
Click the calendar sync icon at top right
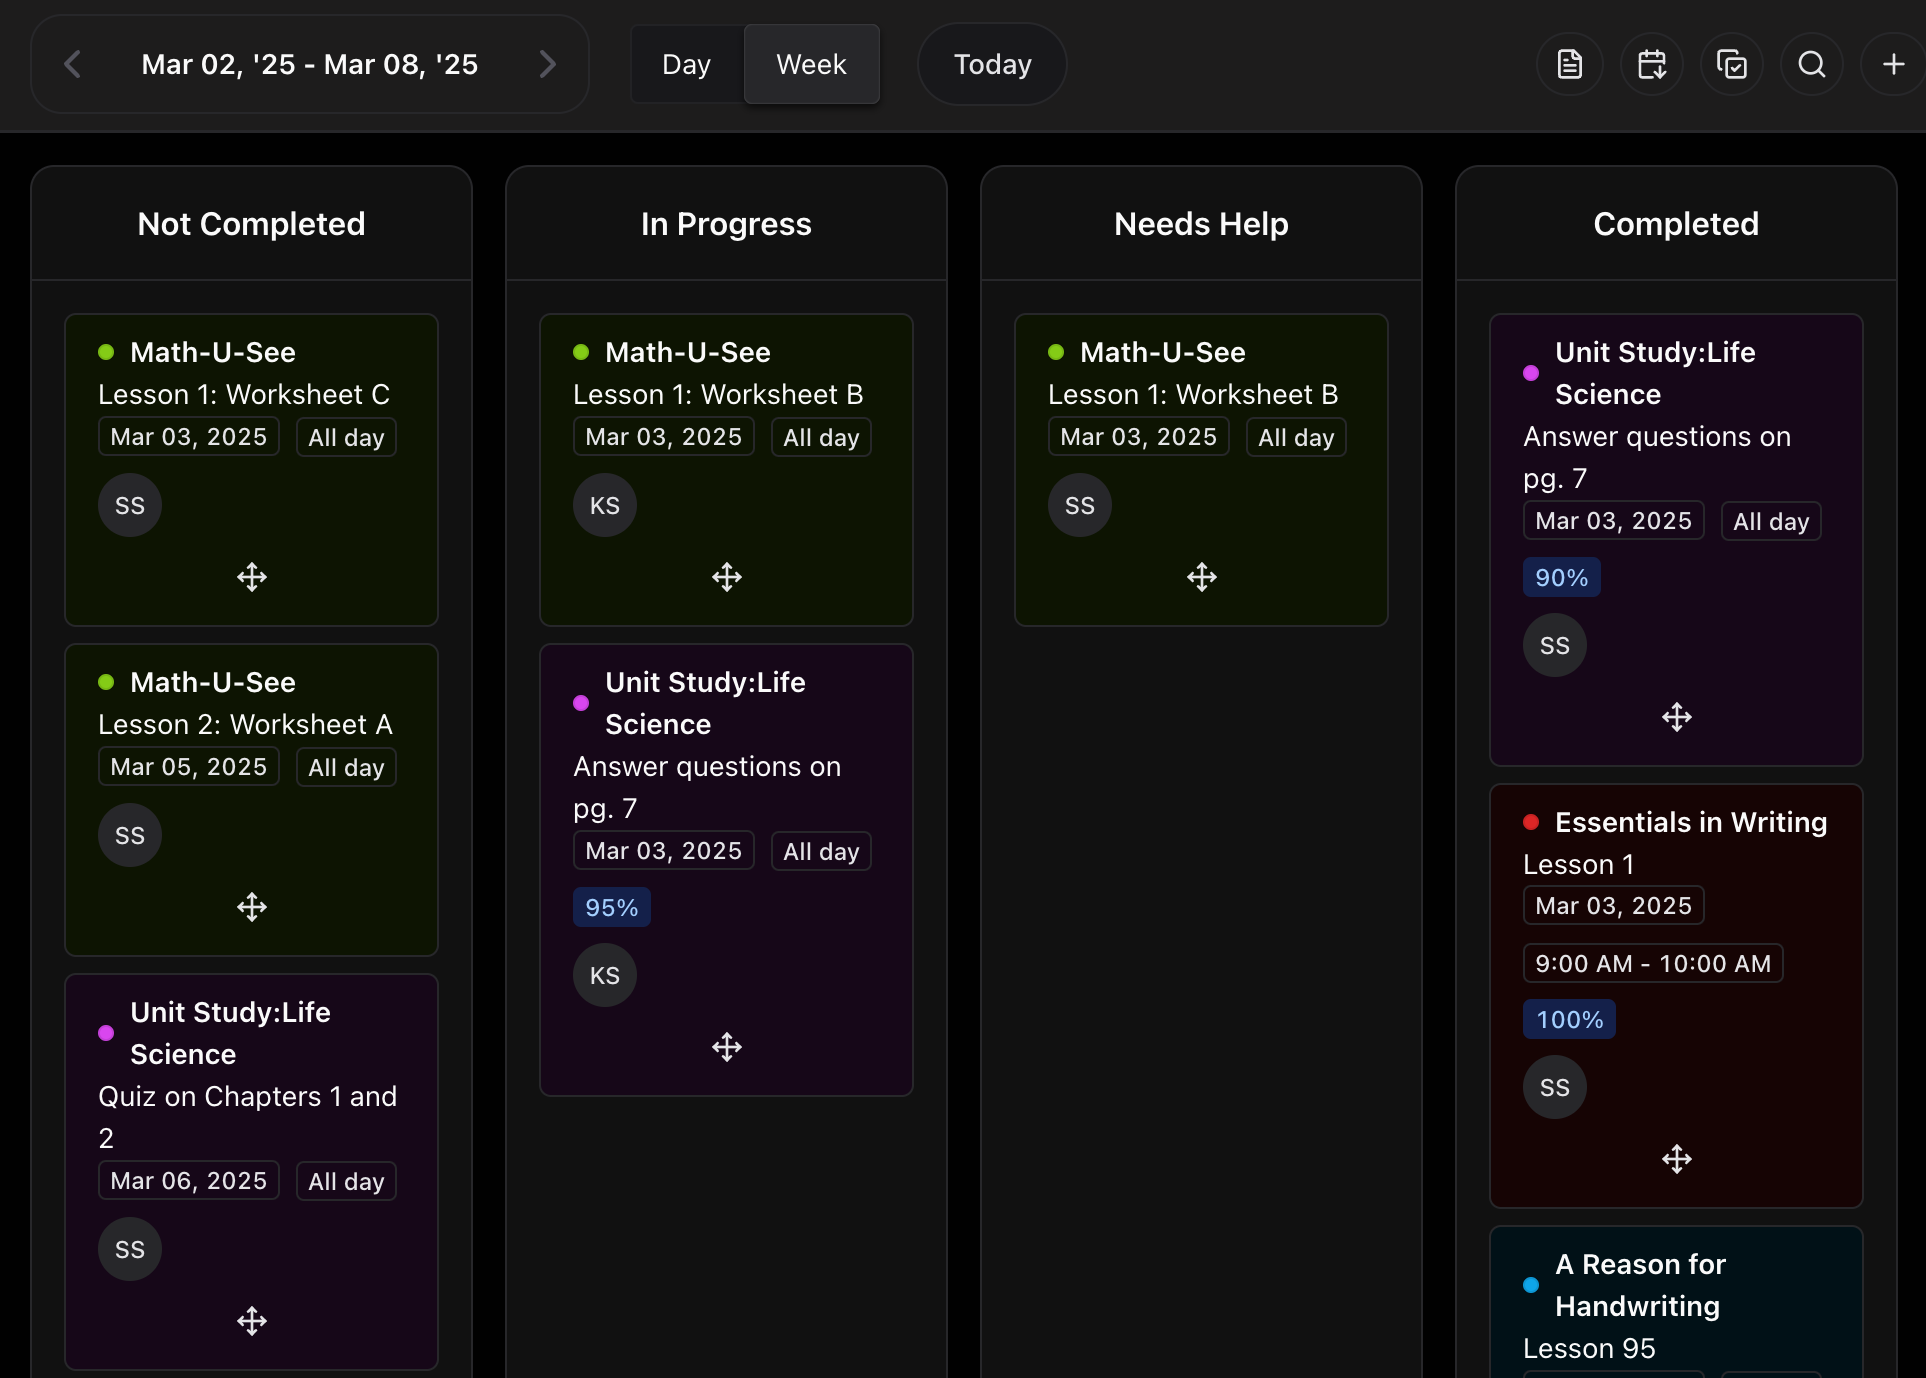(1651, 64)
